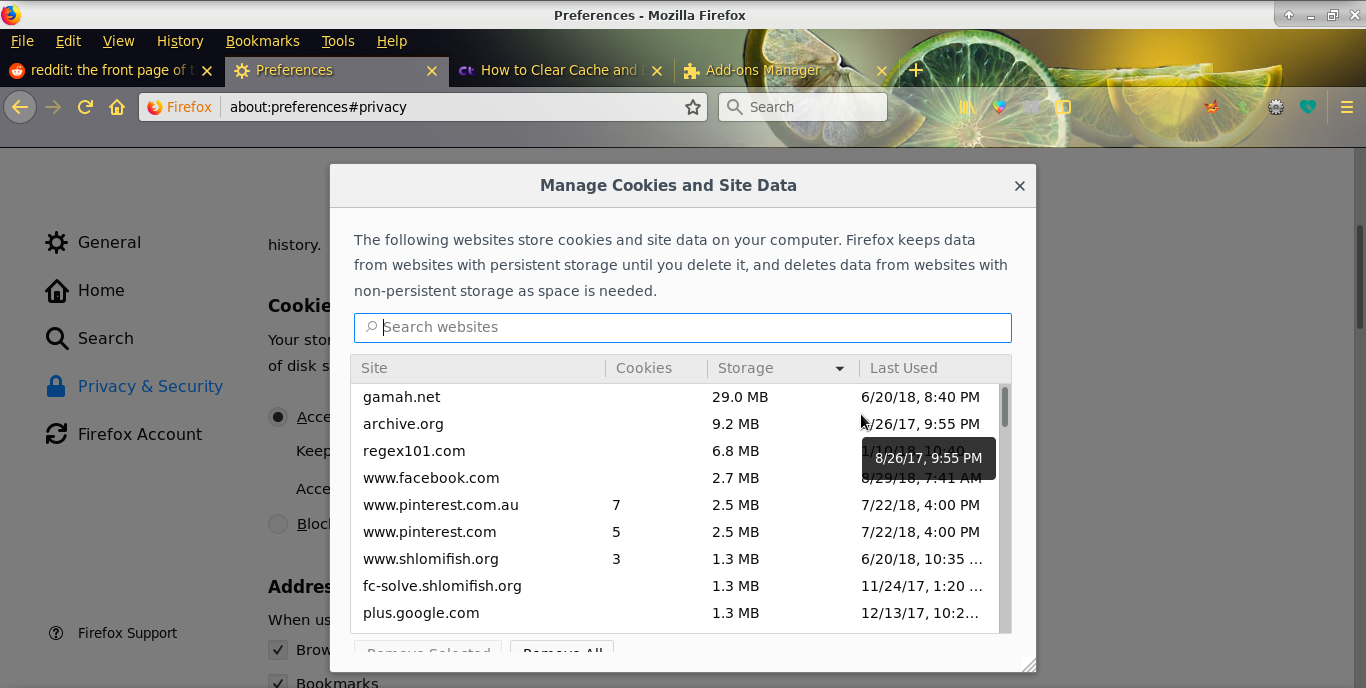Switch to the How to Clear Cache tab
Viewport: 1366px width, 688px height.
click(562, 71)
